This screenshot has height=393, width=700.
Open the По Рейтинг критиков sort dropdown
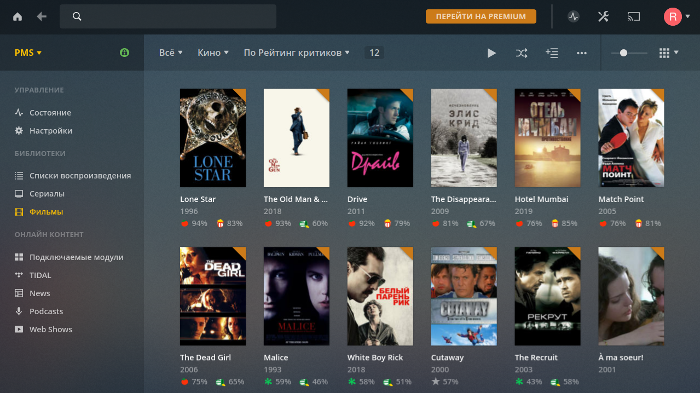(296, 53)
